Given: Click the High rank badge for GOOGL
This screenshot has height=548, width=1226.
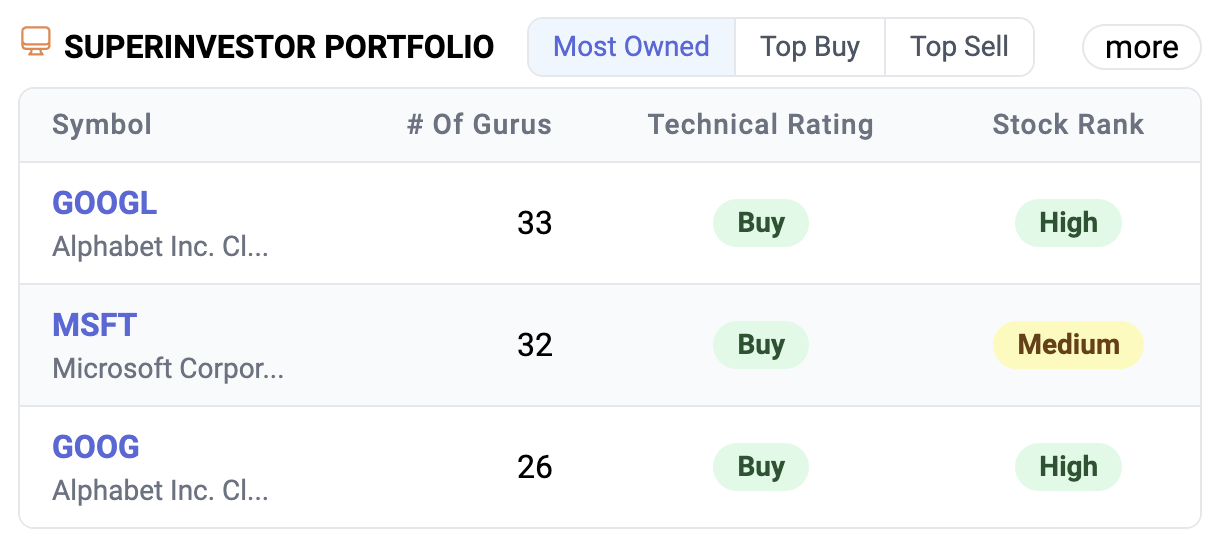Looking at the screenshot, I should coord(1068,223).
